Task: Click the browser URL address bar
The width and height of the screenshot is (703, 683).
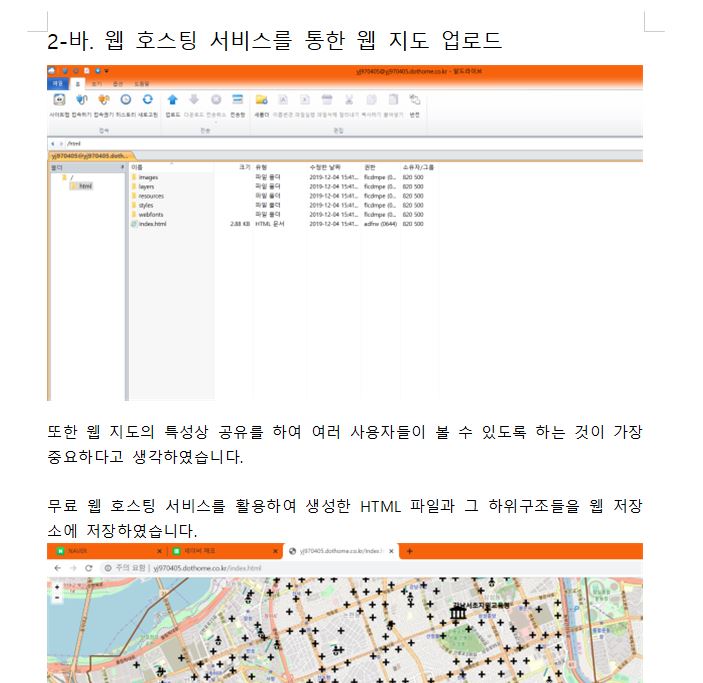Action: point(372,568)
